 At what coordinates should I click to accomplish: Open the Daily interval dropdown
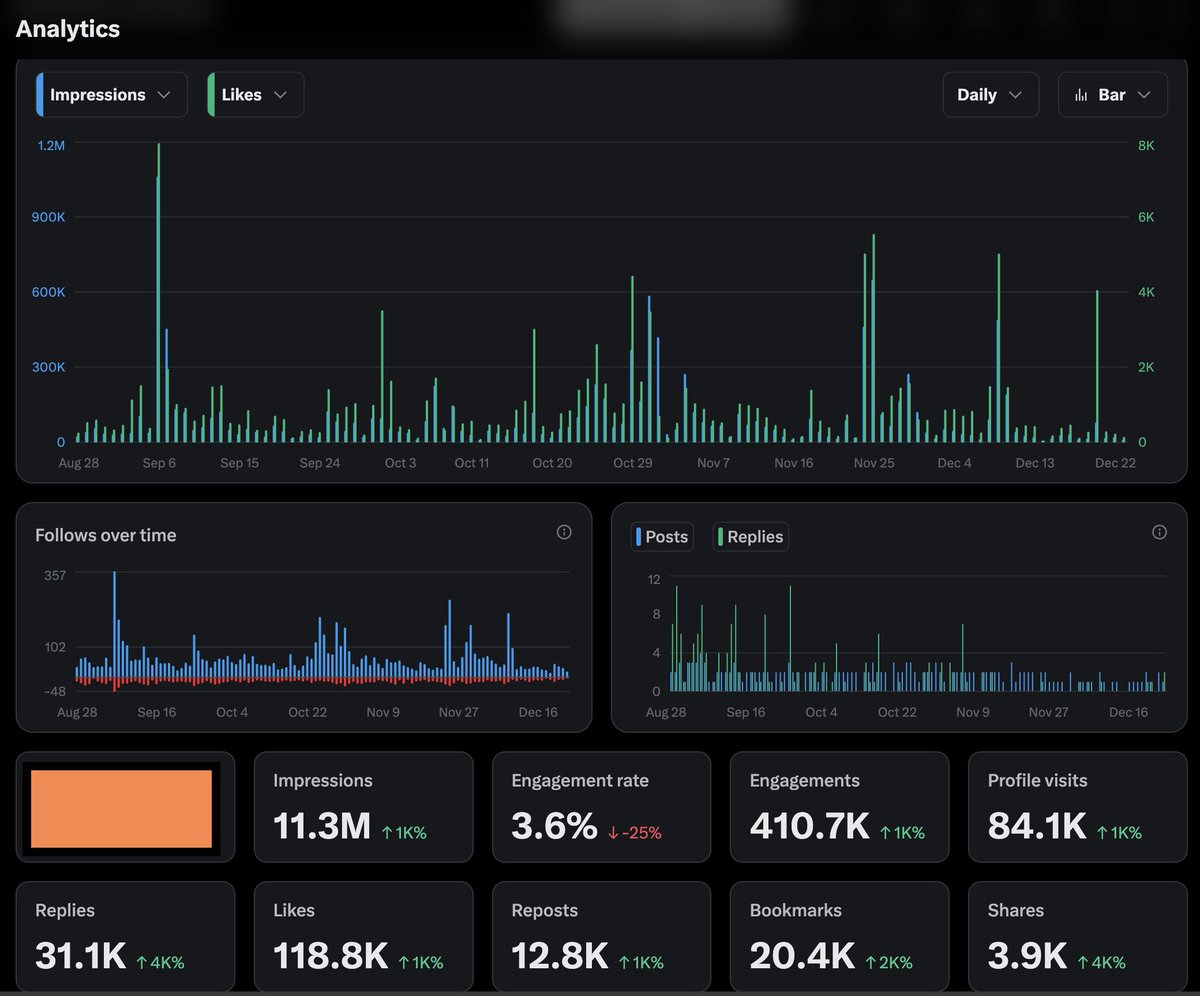[x=991, y=95]
